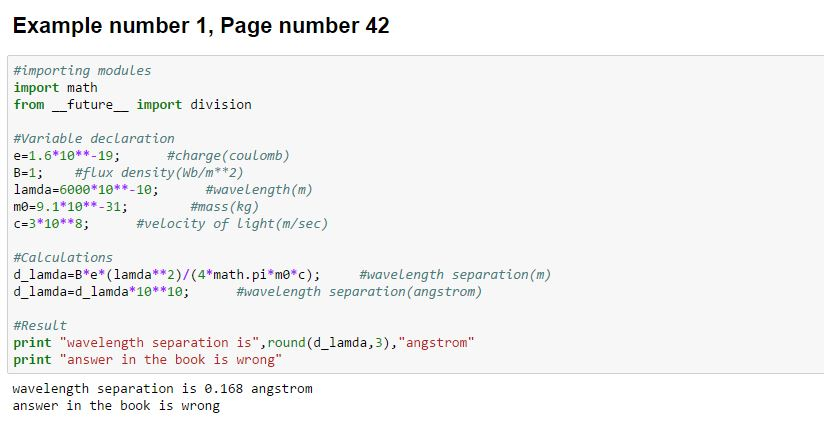Image resolution: width=824 pixels, height=432 pixels.
Task: Place cursor on the 'B=1;' statement
Action: click(29, 172)
